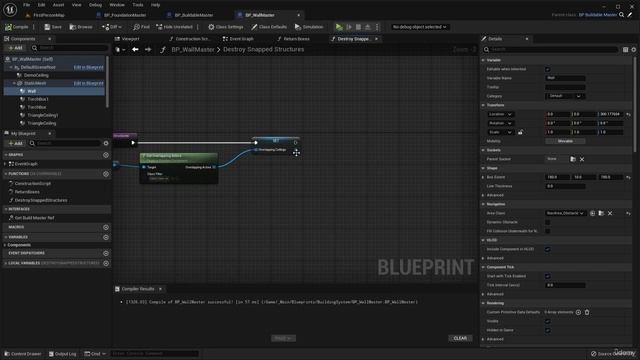
Task: Navigate back in graph history
Action: [135, 49]
